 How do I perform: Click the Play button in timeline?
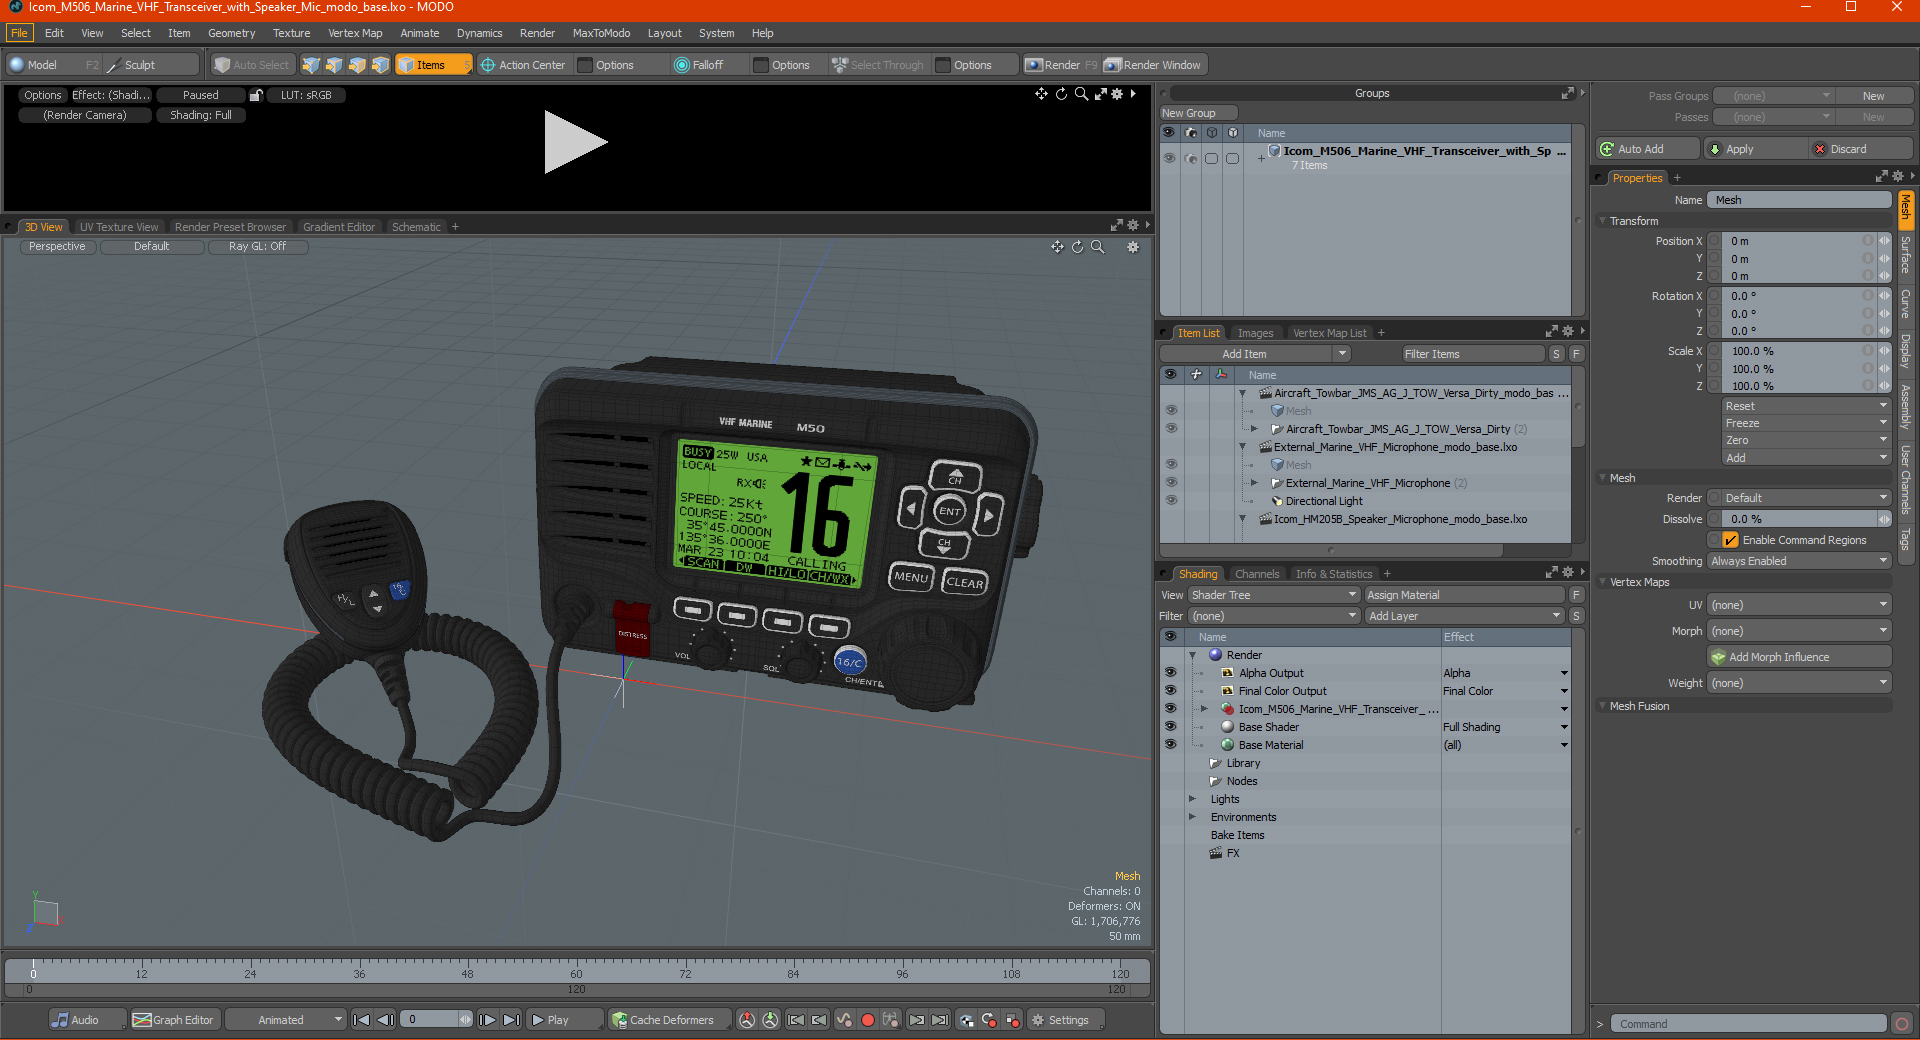point(563,1020)
